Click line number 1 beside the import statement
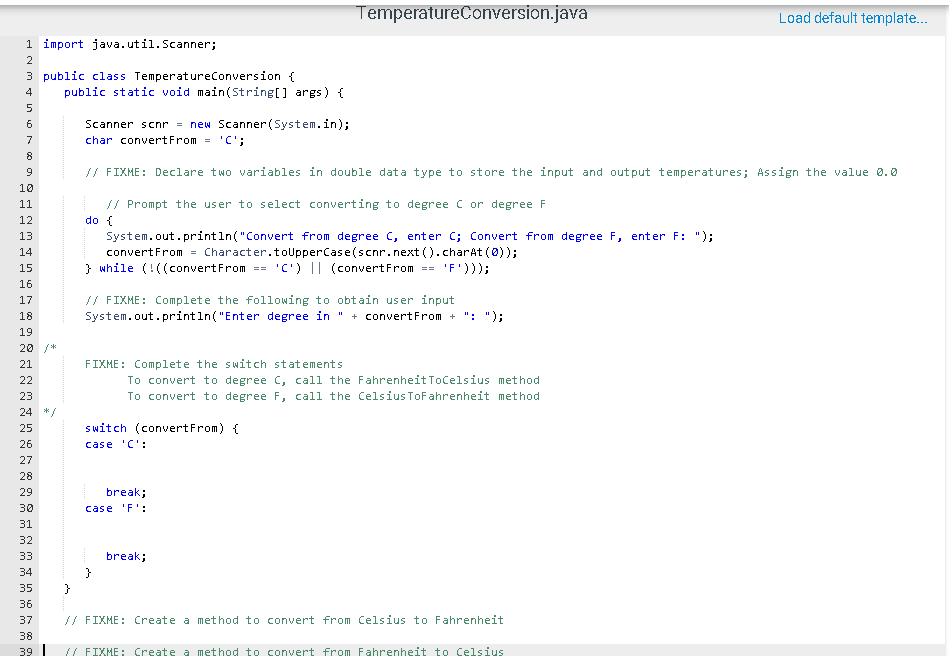This screenshot has width=949, height=656. click(26, 43)
